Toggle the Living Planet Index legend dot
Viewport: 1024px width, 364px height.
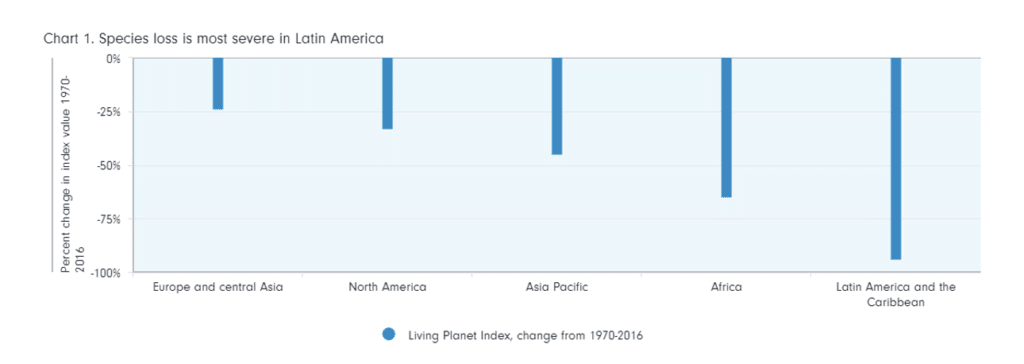(389, 335)
